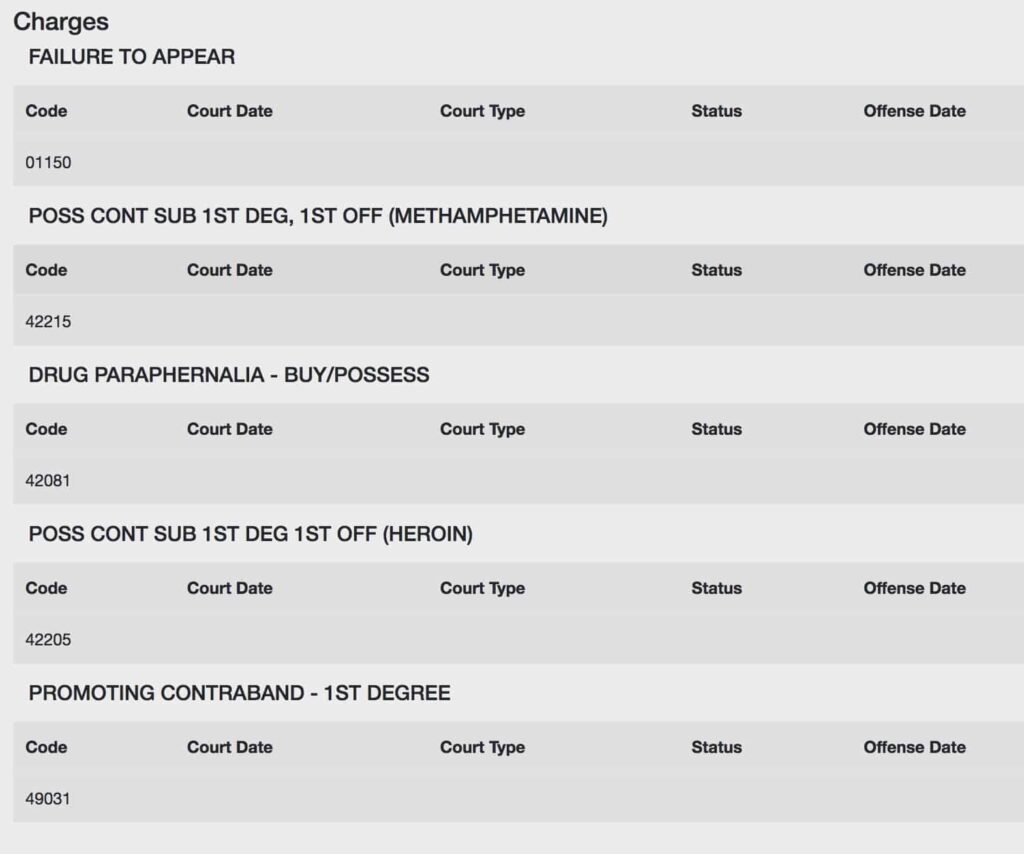Select the methamphetamine possession charge title

point(318,215)
